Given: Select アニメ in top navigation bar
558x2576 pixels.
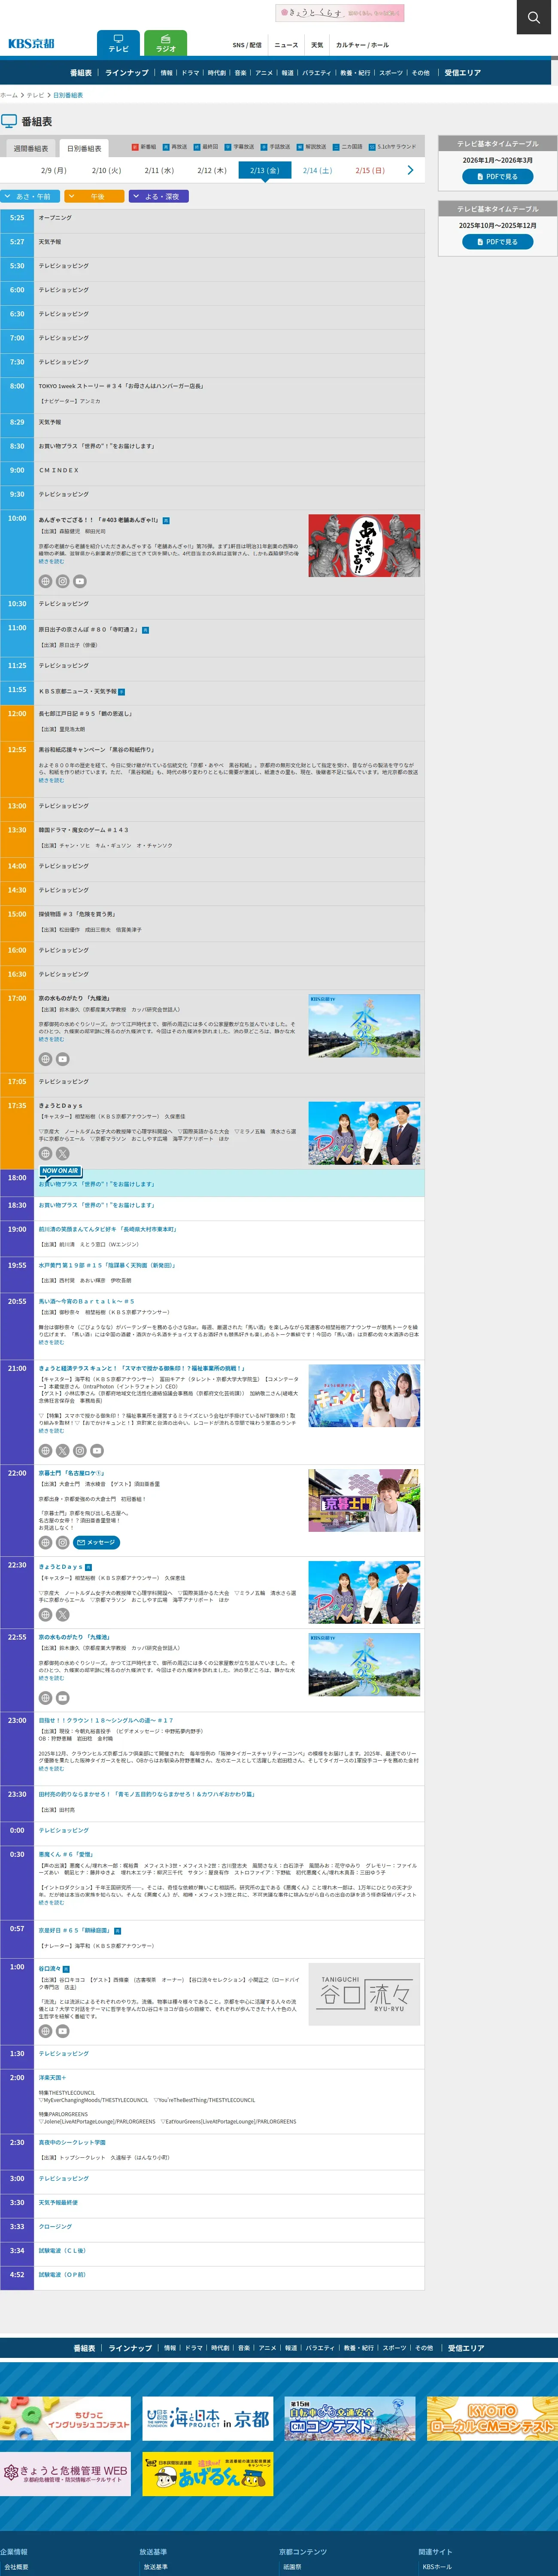Looking at the screenshot, I should [x=264, y=73].
